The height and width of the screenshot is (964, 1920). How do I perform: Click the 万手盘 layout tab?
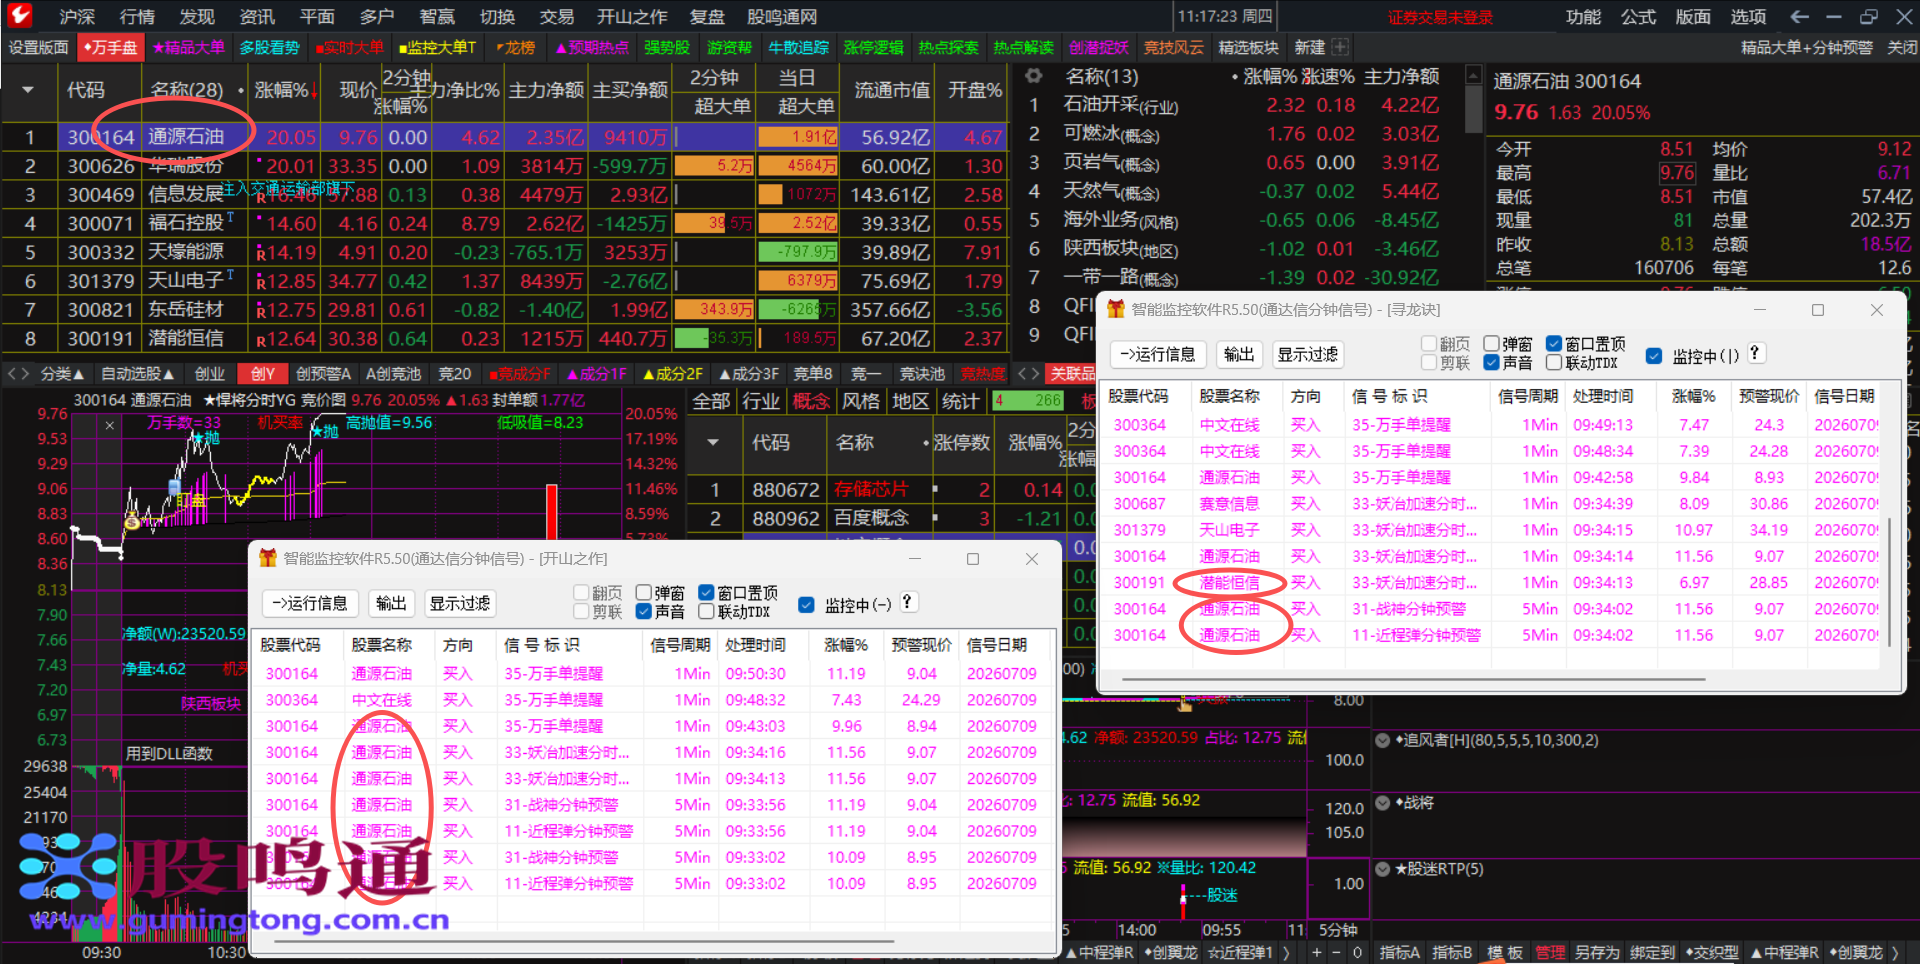[110, 47]
